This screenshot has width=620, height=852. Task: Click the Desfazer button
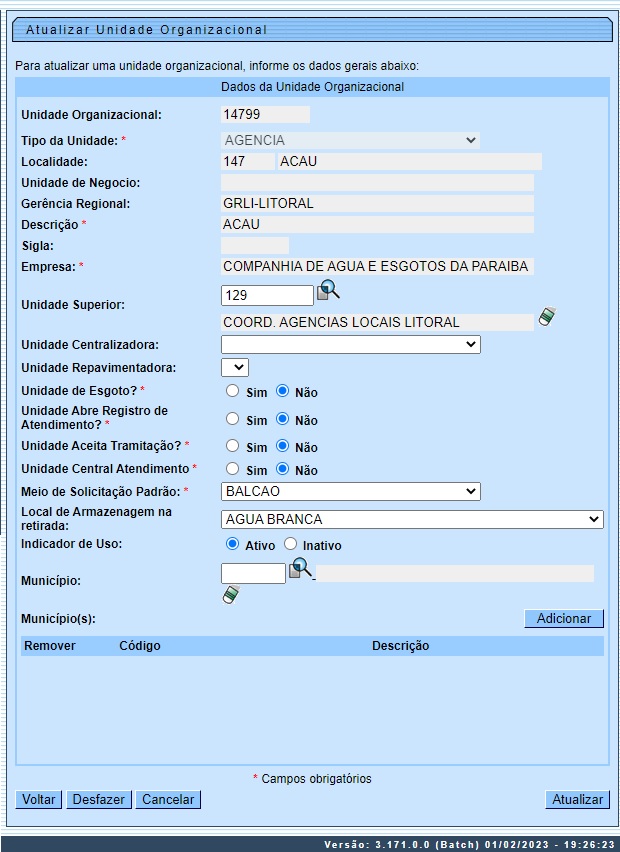(99, 799)
